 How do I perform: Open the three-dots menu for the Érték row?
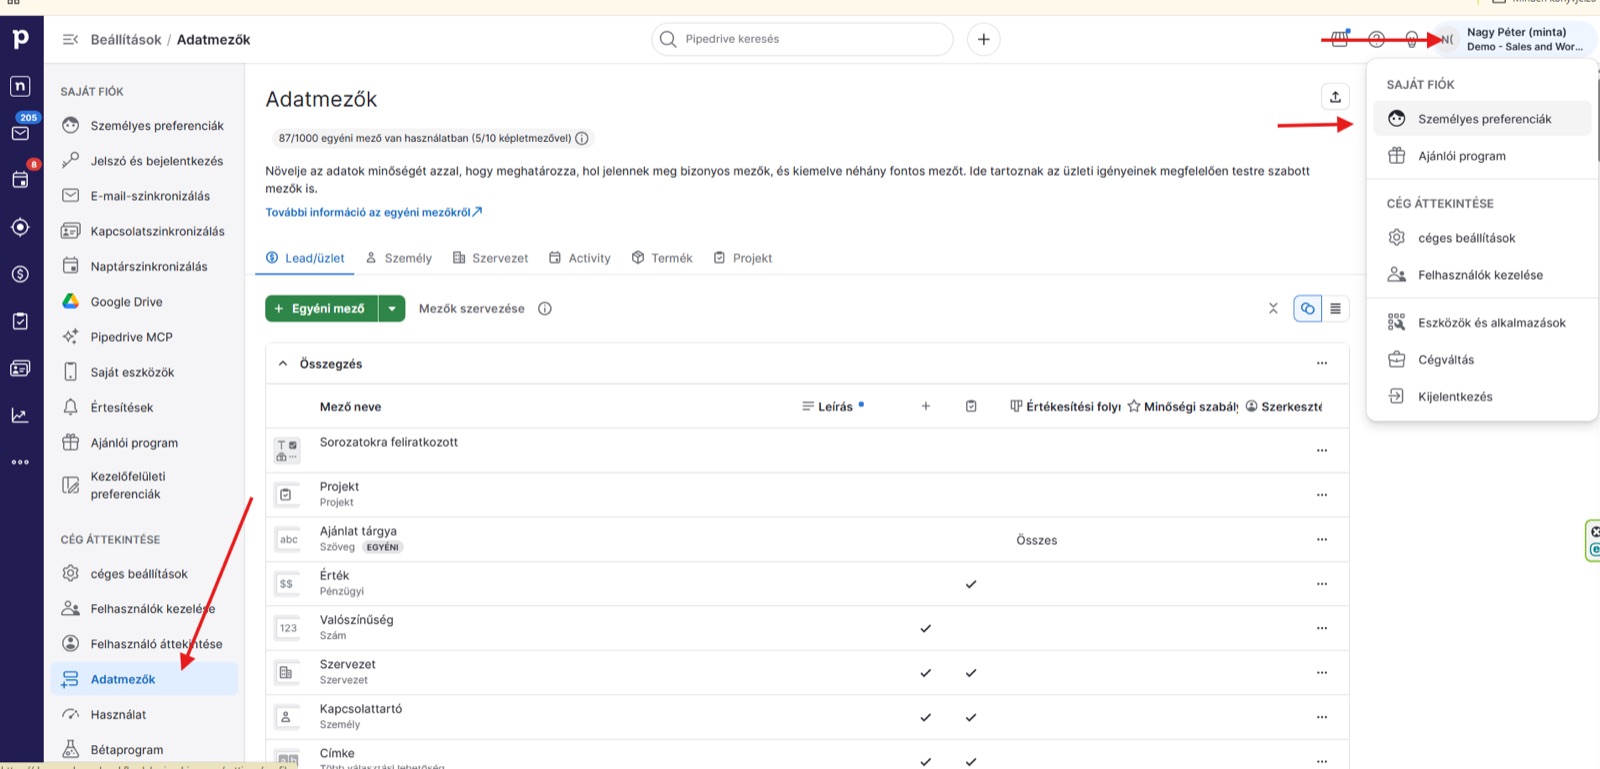(1322, 584)
